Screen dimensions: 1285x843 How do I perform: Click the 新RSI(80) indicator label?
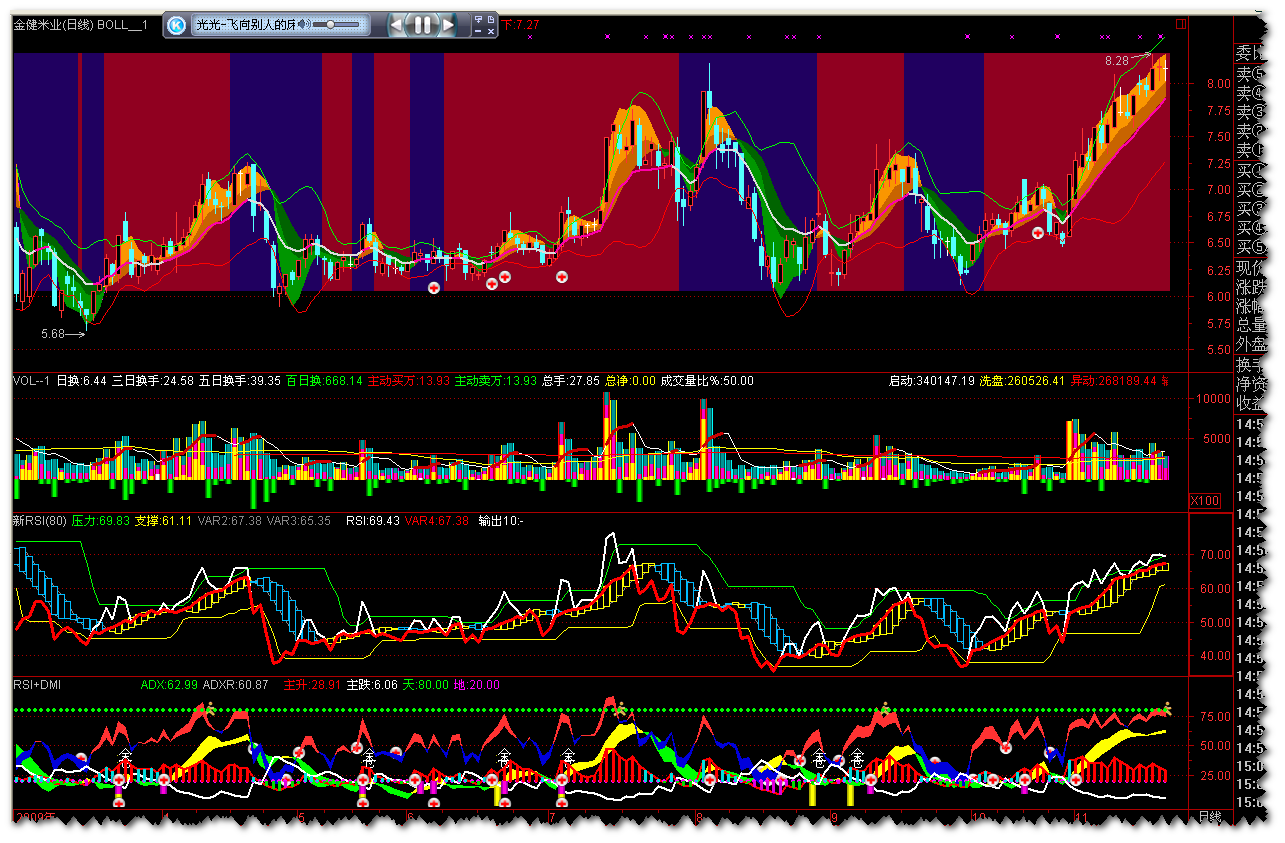tap(39, 521)
